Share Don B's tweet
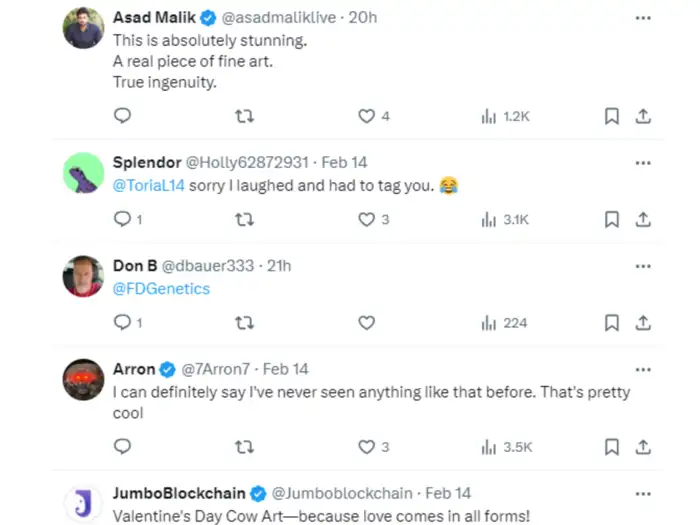The height and width of the screenshot is (525, 700). 643,322
